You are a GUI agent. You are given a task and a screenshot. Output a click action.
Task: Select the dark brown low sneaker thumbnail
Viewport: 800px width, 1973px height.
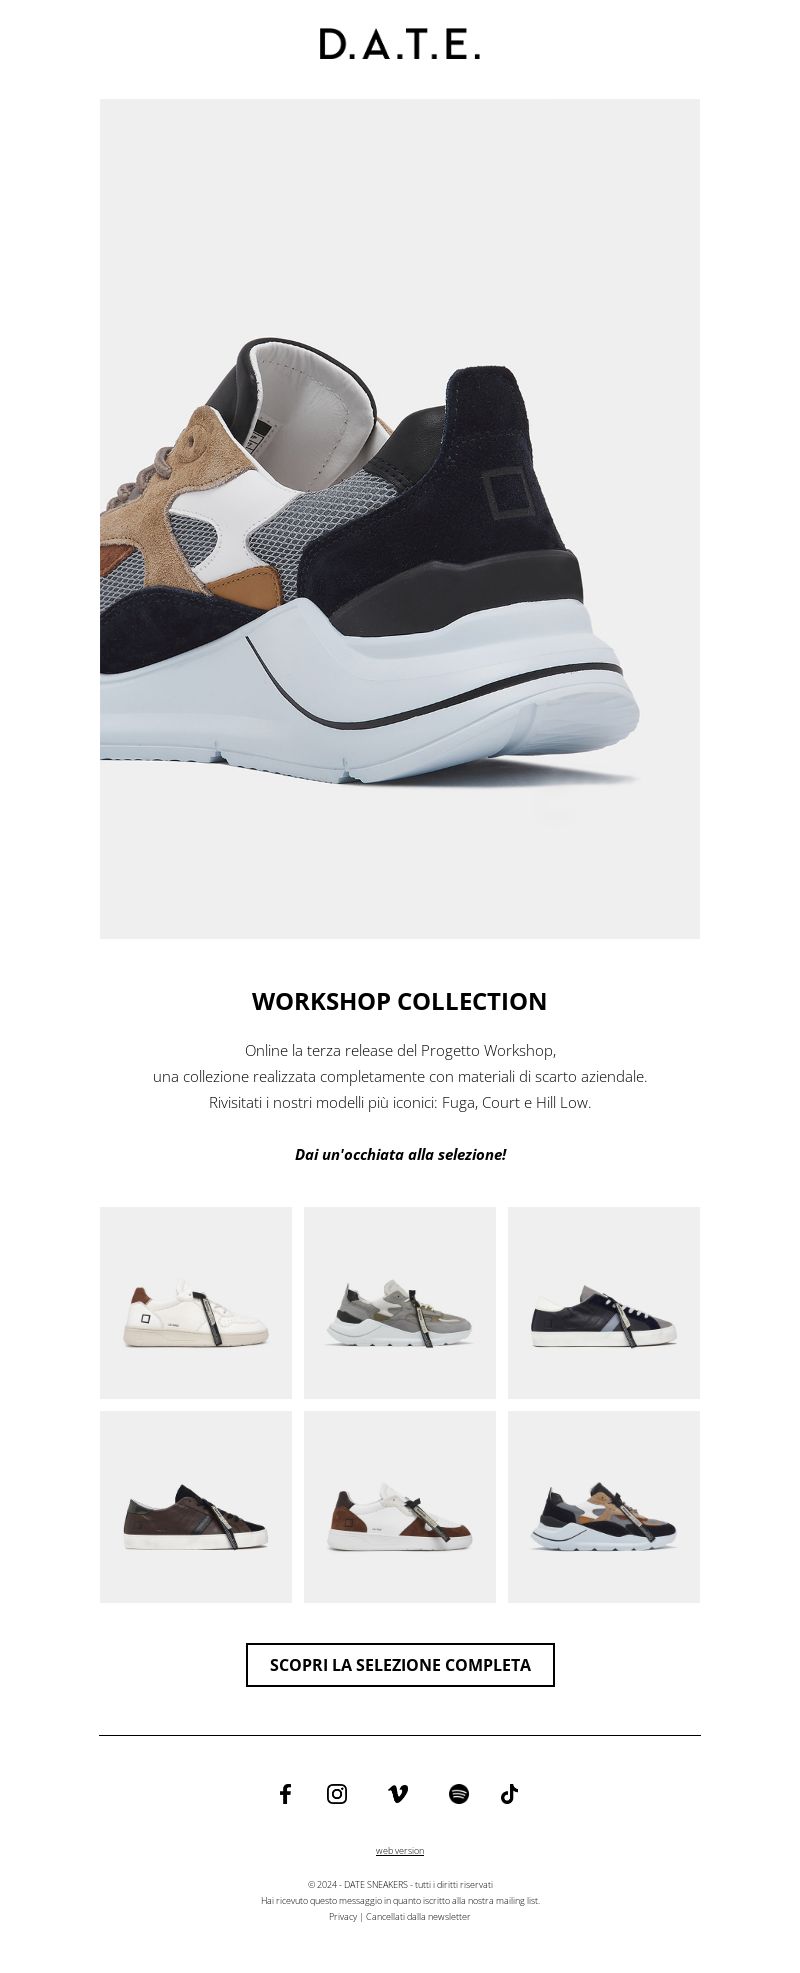point(196,1507)
